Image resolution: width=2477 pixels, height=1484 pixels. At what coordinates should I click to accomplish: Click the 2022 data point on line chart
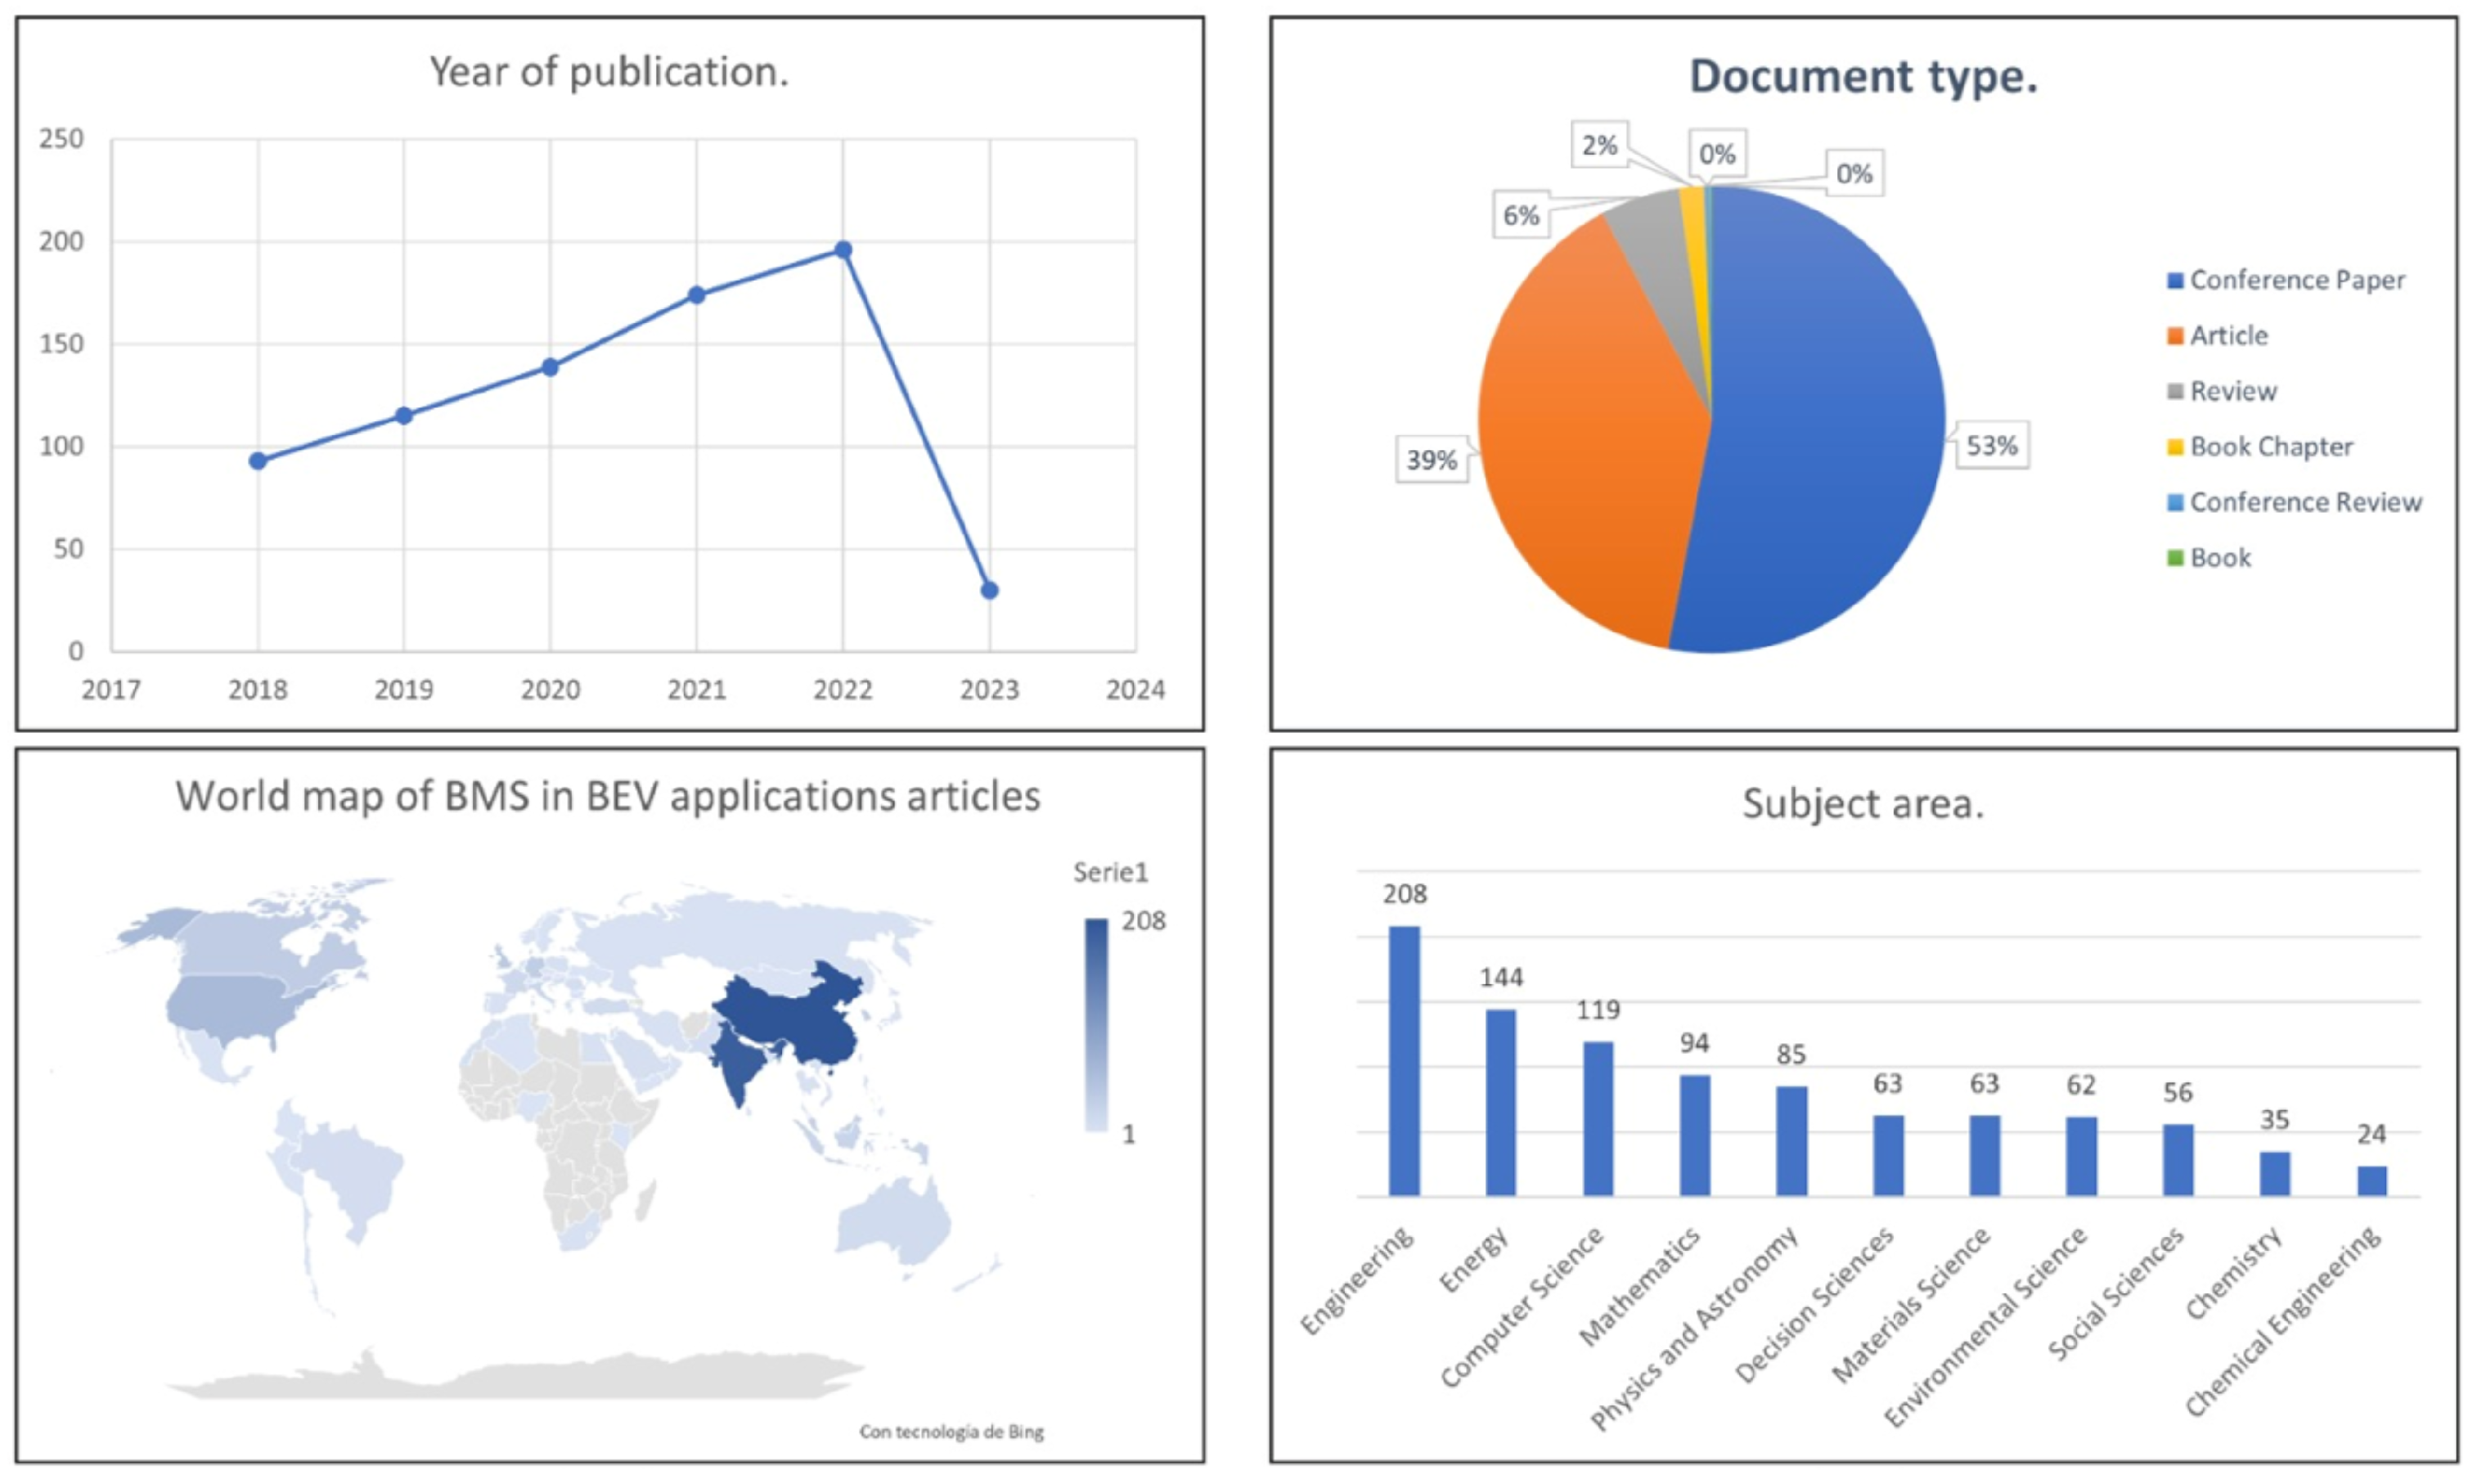[843, 250]
